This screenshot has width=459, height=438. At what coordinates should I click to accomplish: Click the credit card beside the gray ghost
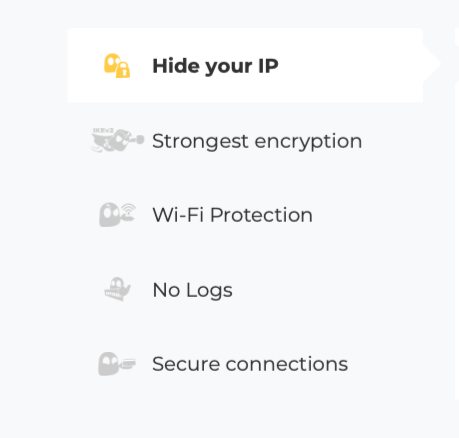tap(128, 363)
